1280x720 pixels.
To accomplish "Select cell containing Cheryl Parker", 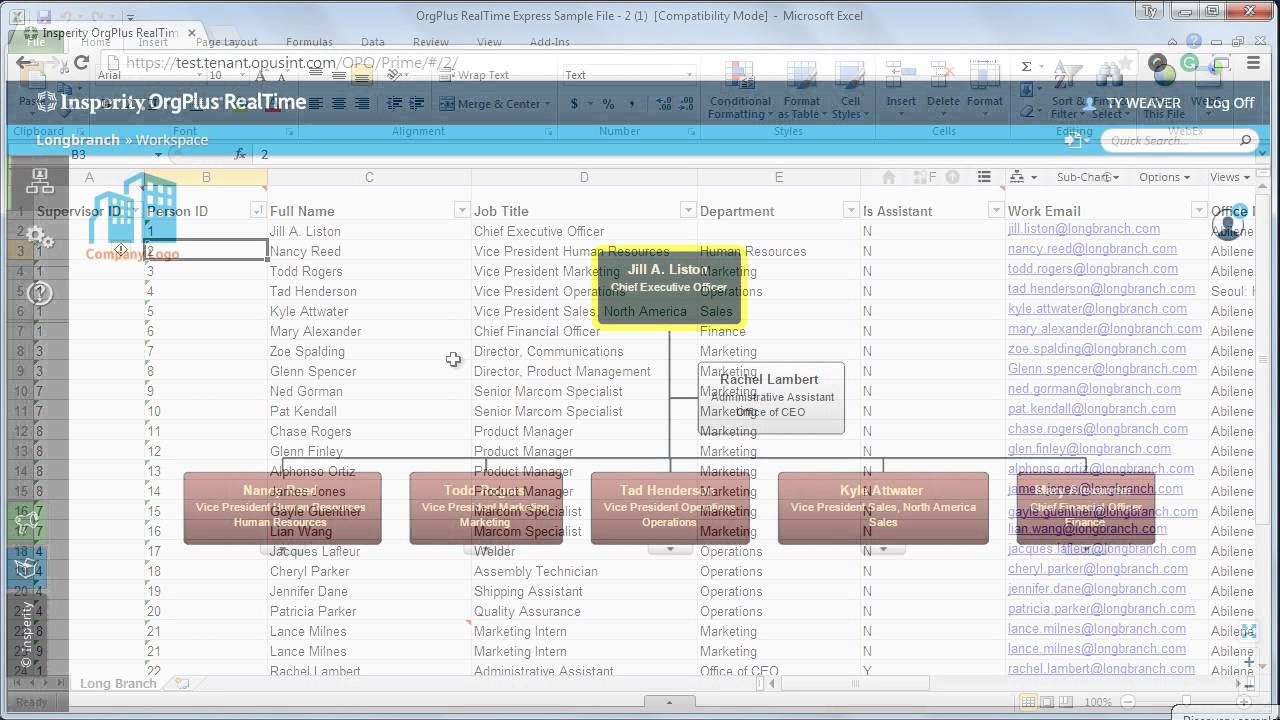I will tap(368, 571).
